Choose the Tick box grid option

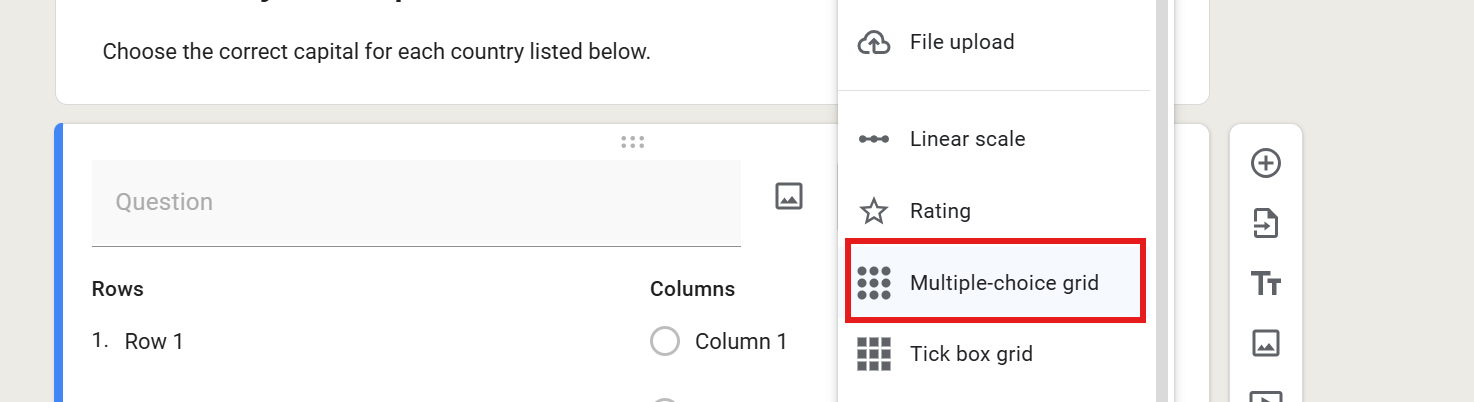[996, 354]
